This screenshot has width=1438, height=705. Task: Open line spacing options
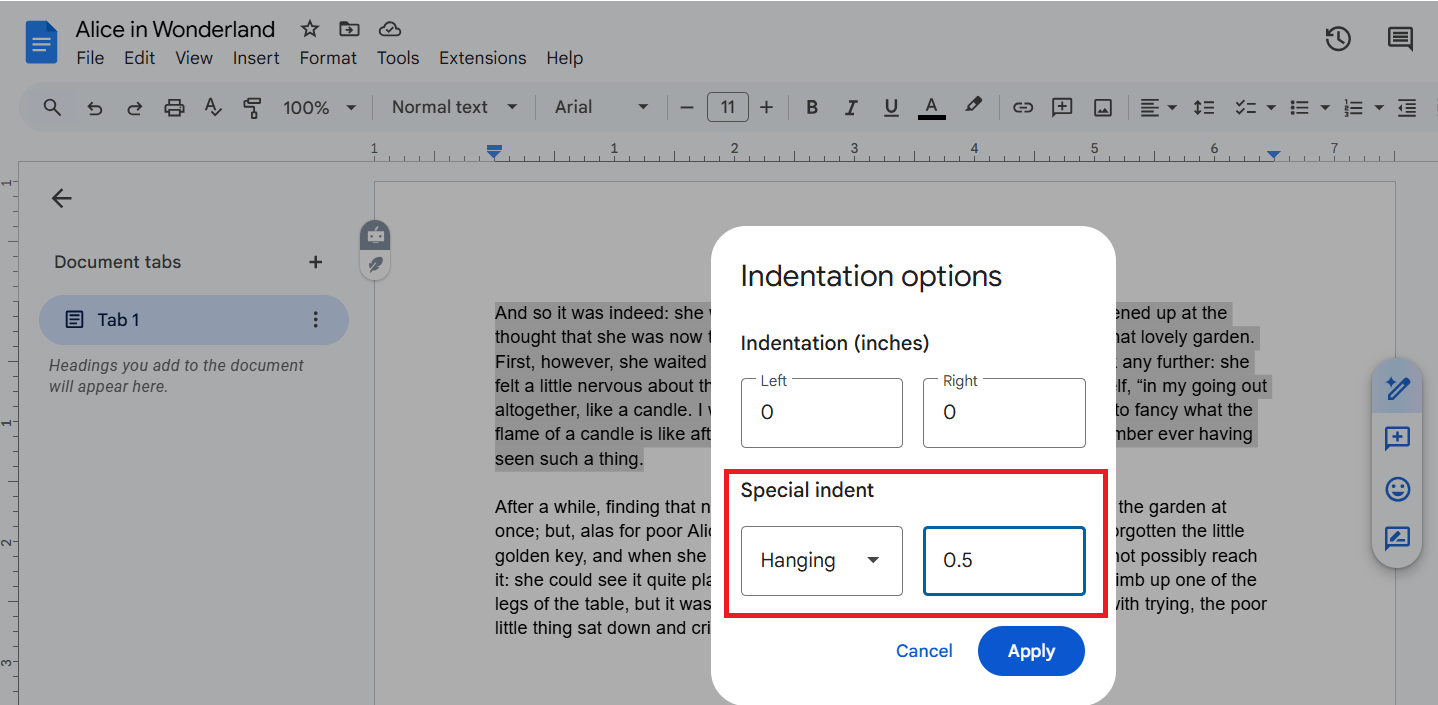click(1204, 107)
